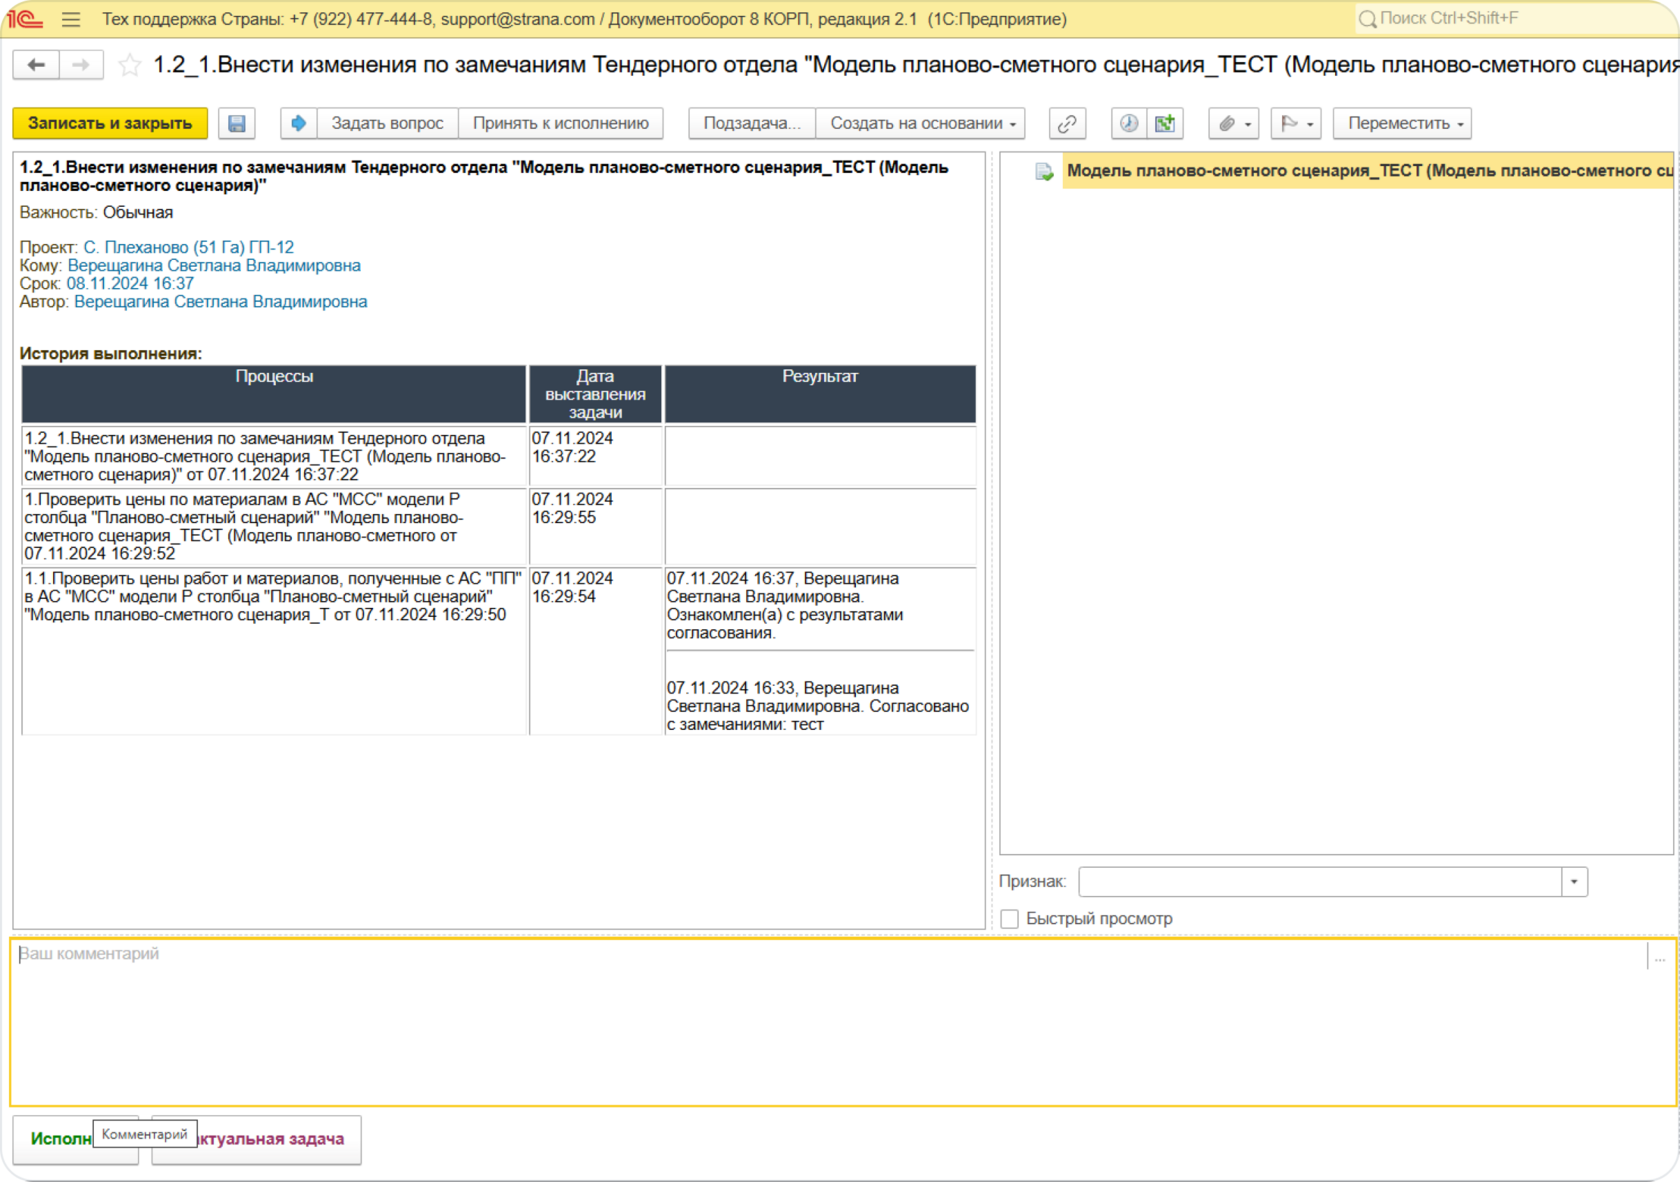This screenshot has width=1680, height=1182.
Task: Click 'Принять к исполнению' button
Action: (x=561, y=123)
